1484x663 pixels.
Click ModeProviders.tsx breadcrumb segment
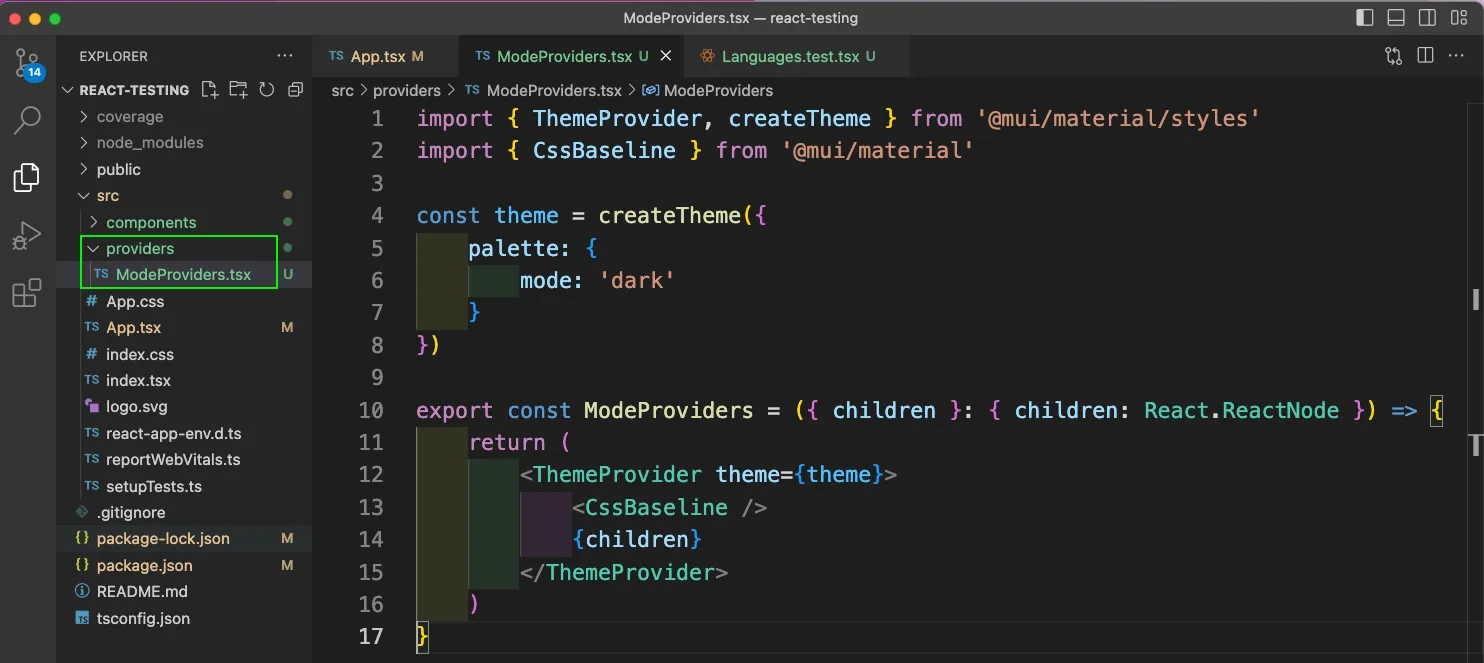pyautogui.click(x=554, y=90)
